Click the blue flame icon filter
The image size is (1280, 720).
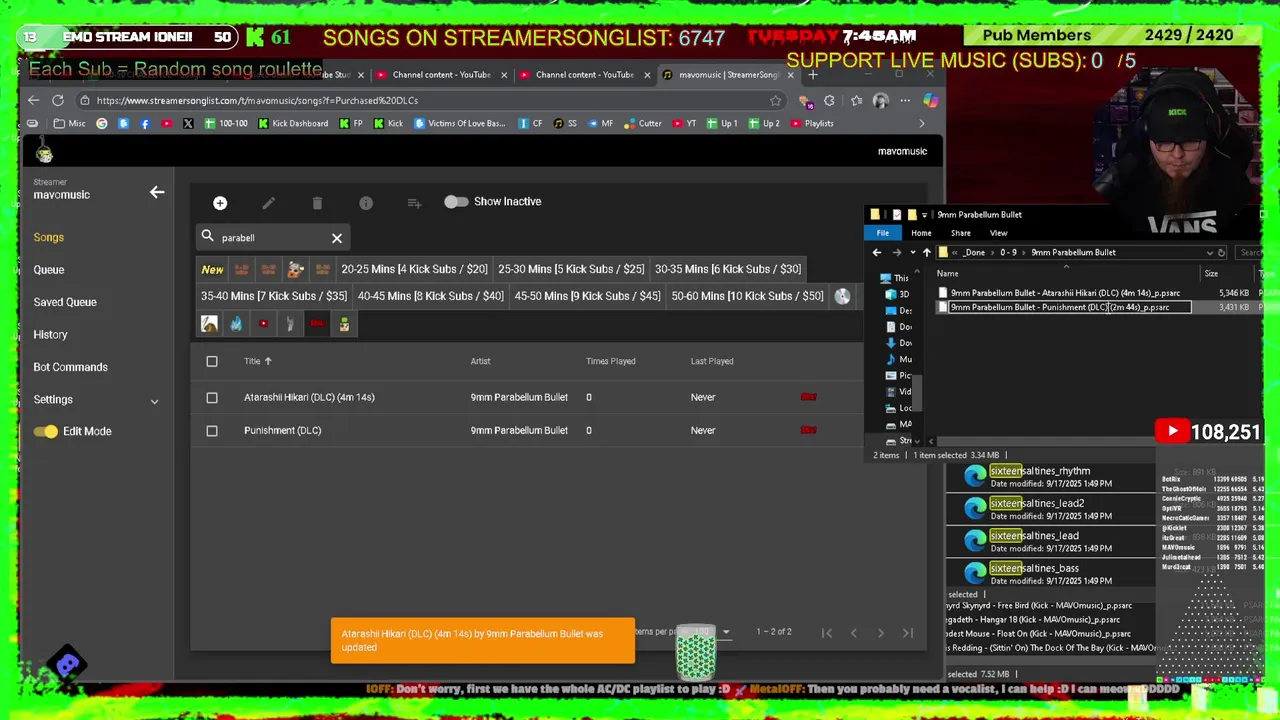236,324
